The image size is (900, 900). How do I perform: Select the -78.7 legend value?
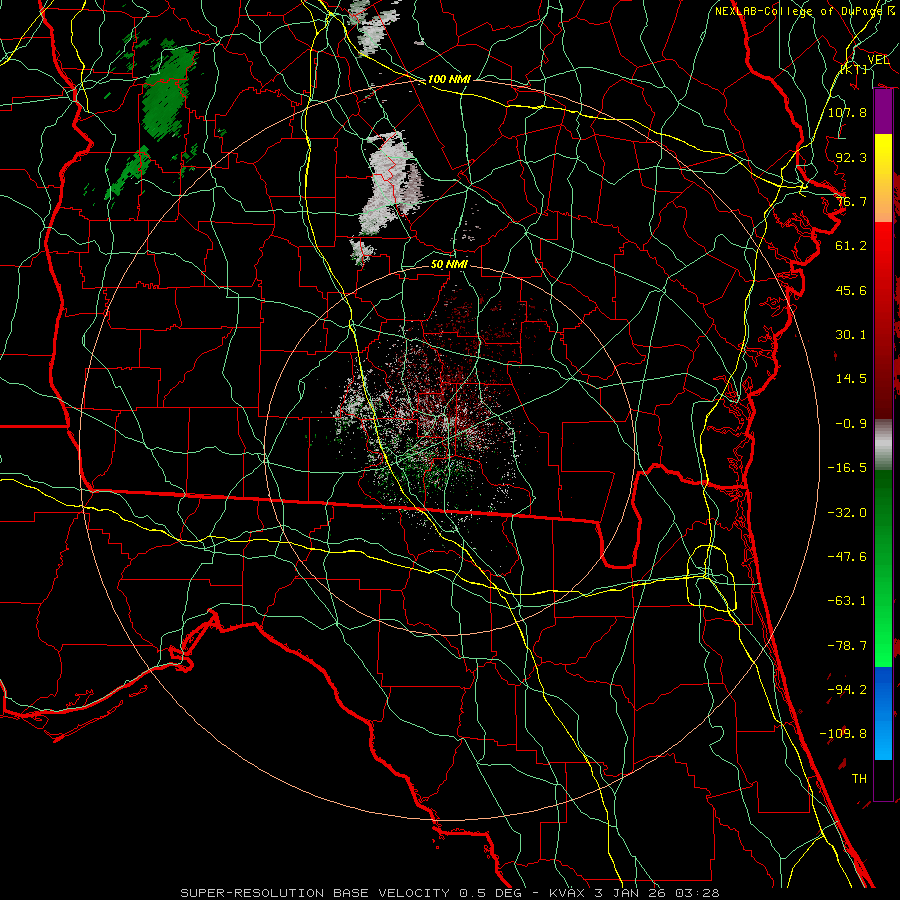[847, 646]
